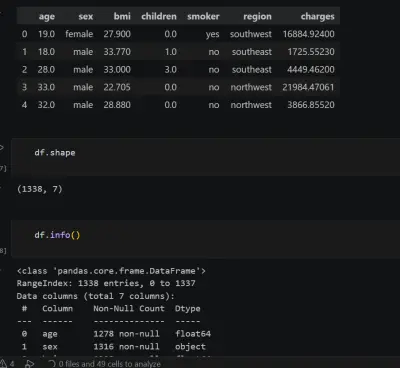Click age value 33.0
This screenshot has width=400, height=368.
[46, 87]
